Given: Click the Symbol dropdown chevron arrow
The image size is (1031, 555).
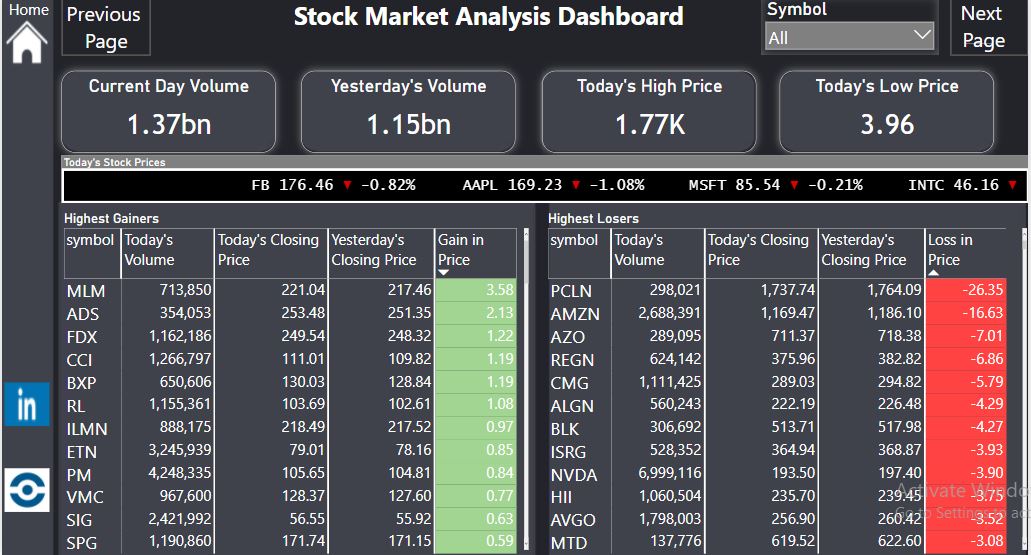Looking at the screenshot, I should pos(923,35).
